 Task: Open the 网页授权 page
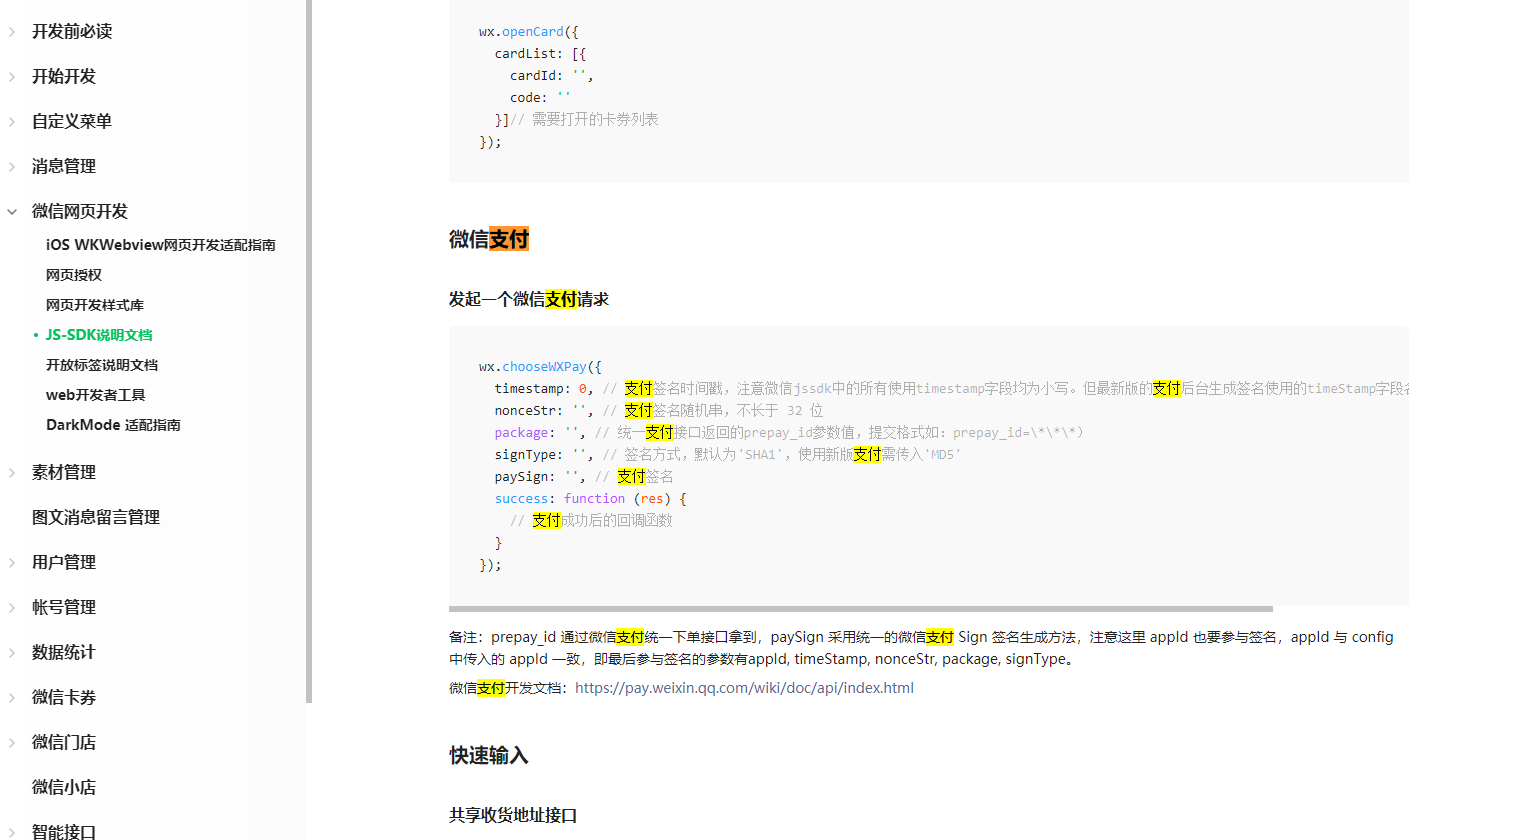[x=74, y=275]
